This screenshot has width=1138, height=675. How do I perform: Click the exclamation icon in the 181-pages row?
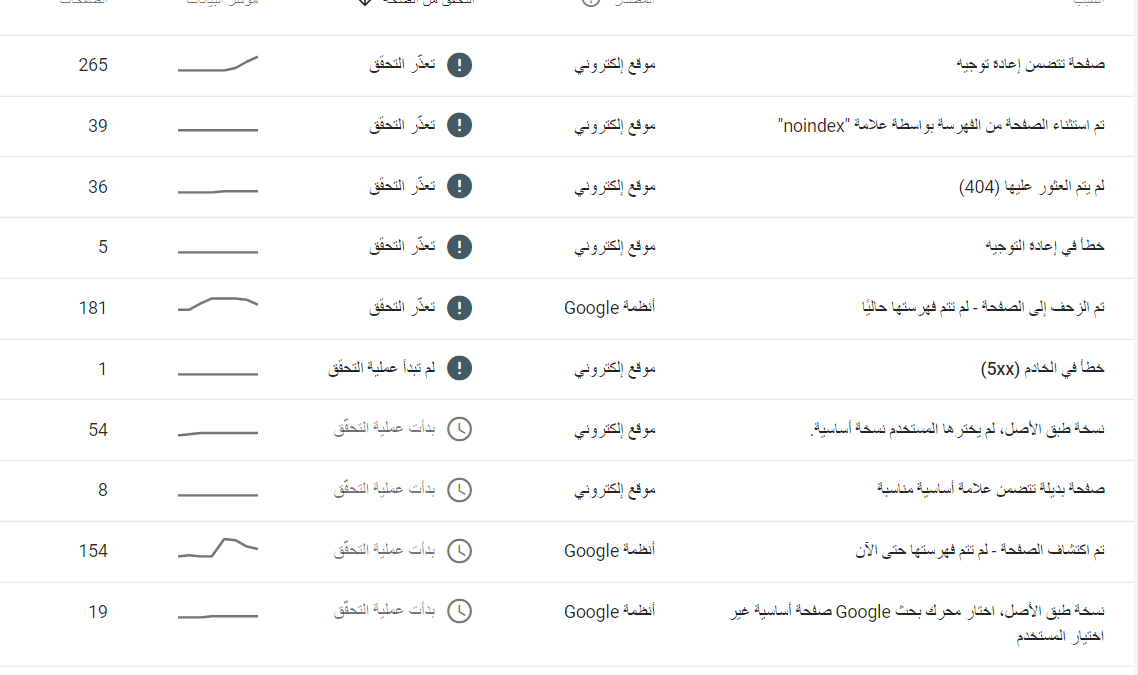click(x=459, y=307)
